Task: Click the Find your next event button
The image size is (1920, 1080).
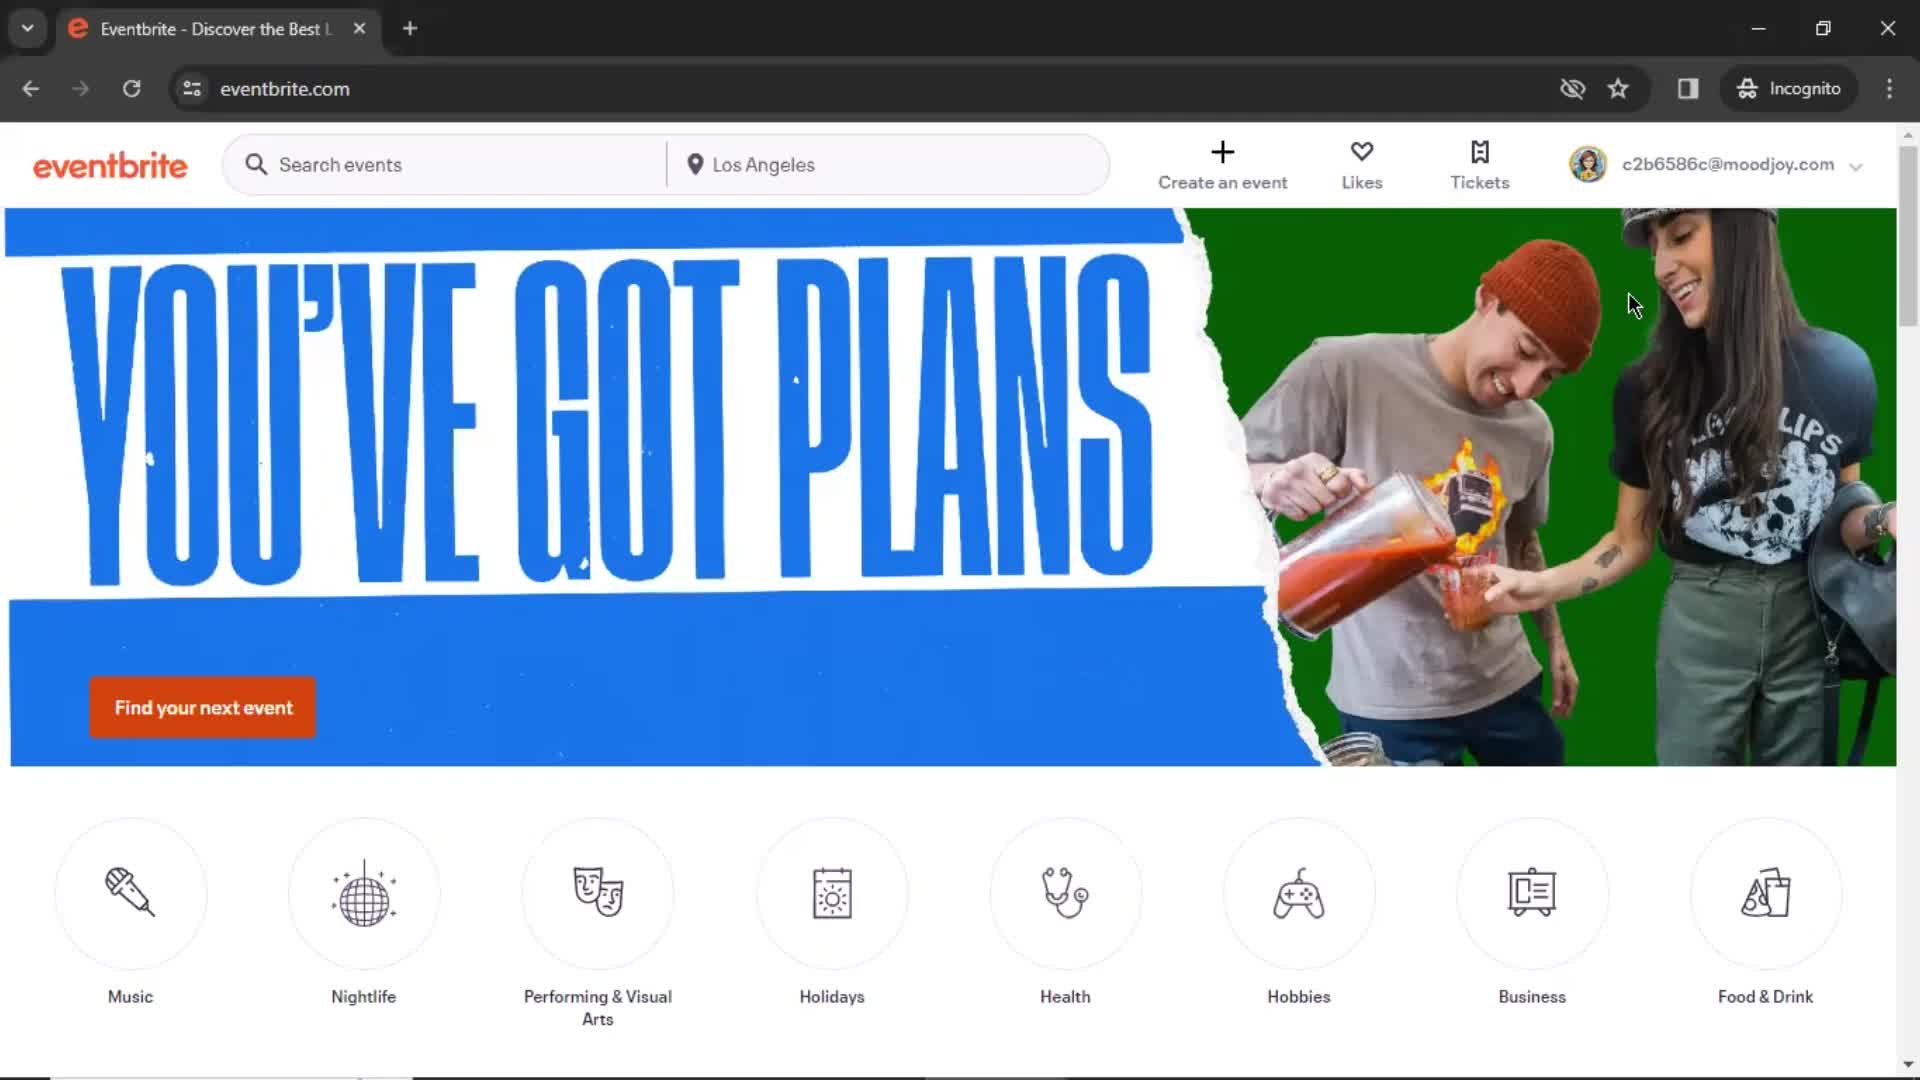Action: [203, 708]
